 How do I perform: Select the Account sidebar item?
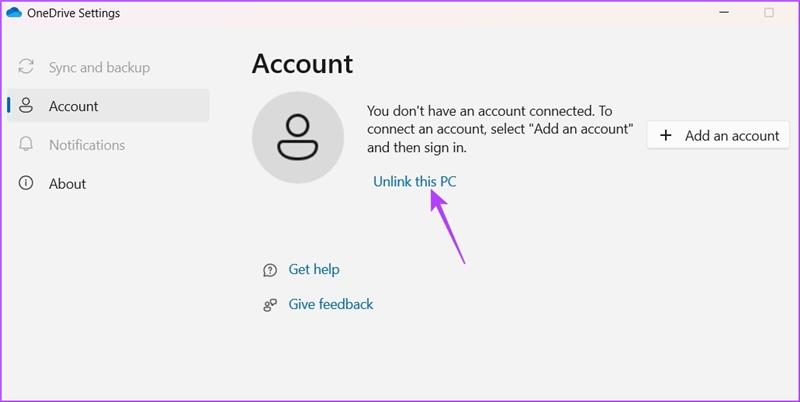click(108, 106)
